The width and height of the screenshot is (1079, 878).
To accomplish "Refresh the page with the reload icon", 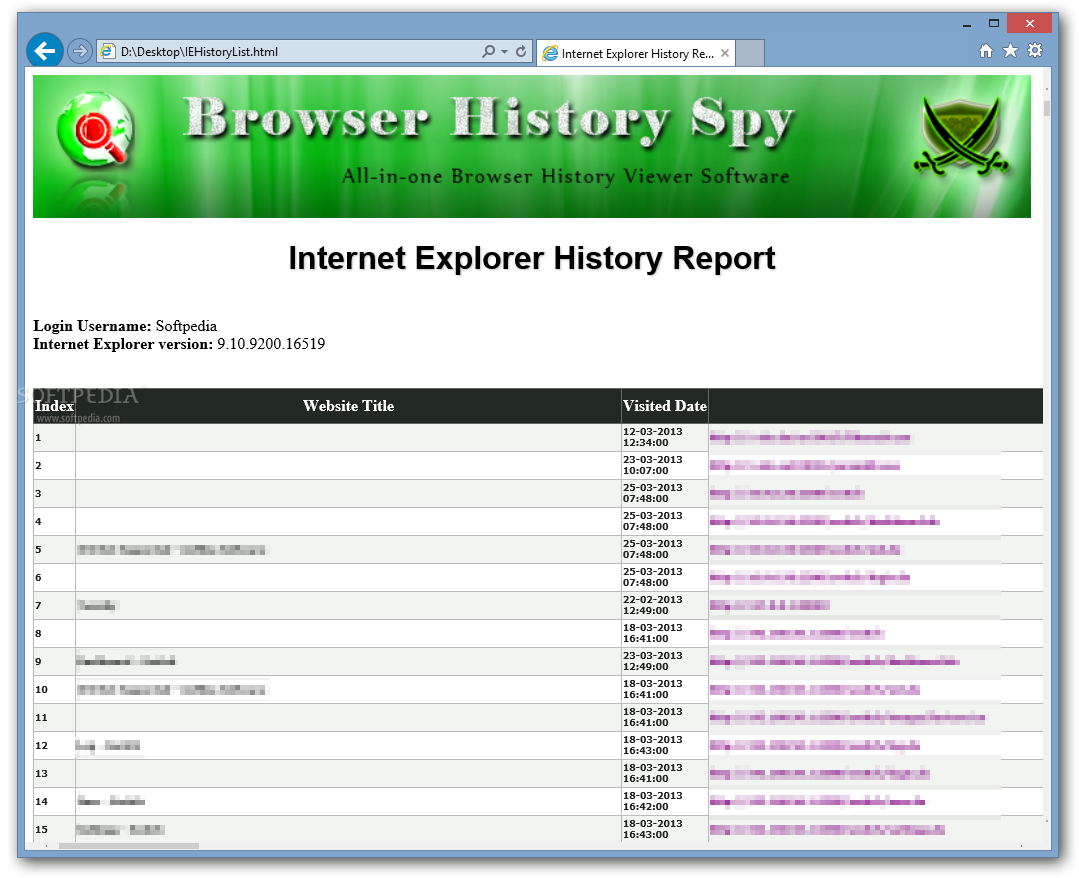I will tap(521, 51).
